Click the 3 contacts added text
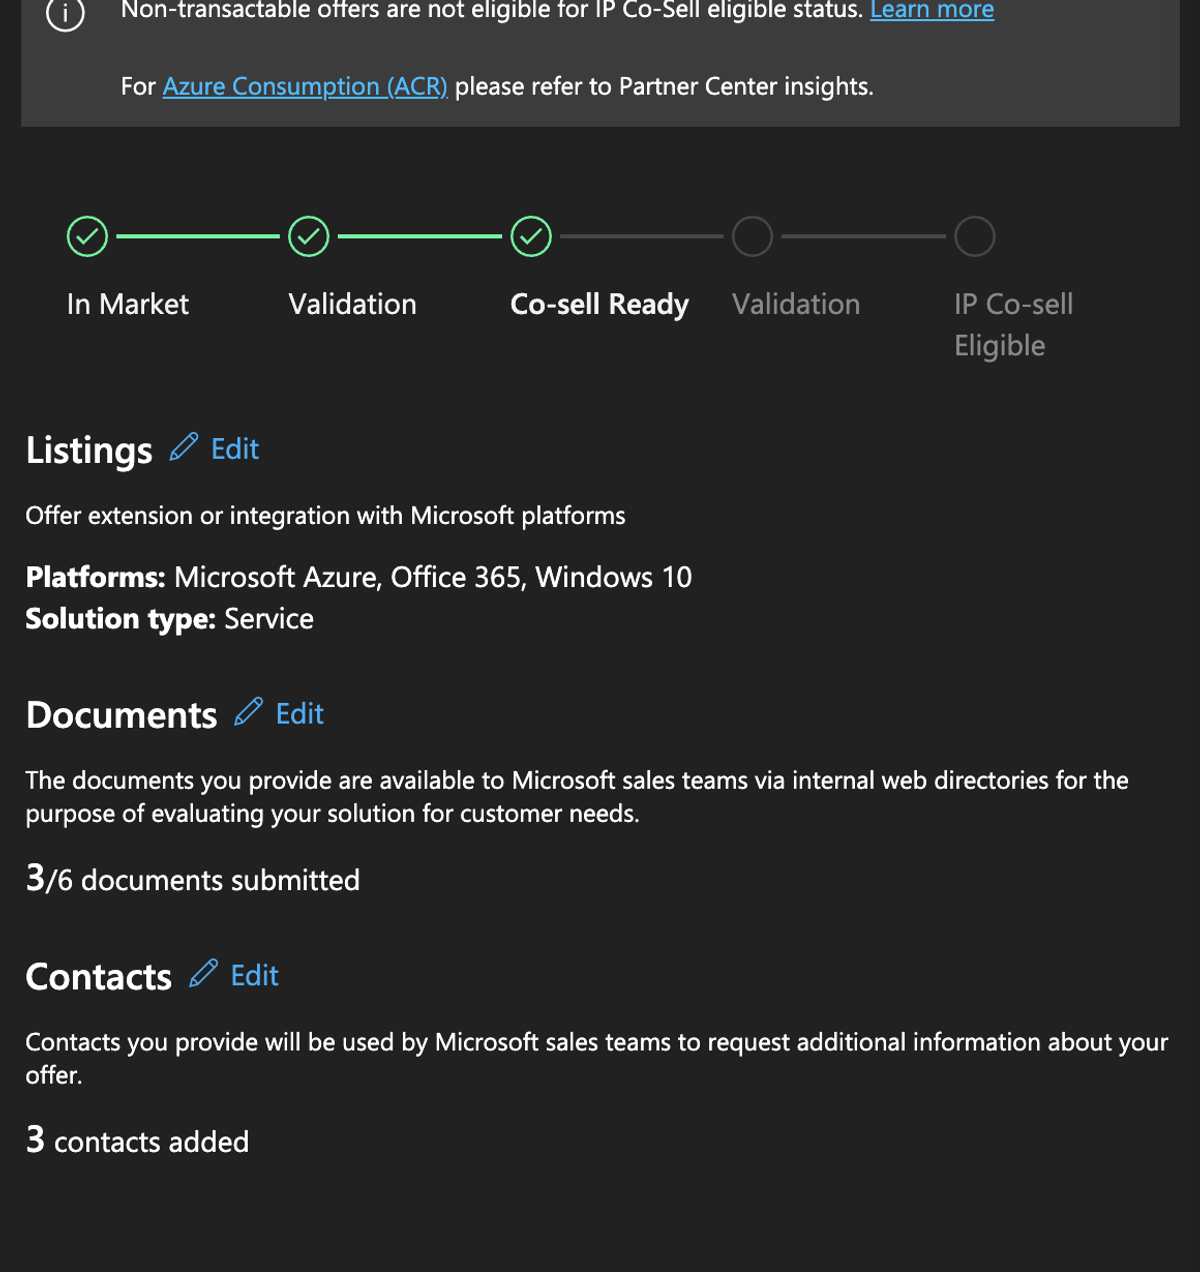Screen dimensions: 1200x1272 (137, 1140)
